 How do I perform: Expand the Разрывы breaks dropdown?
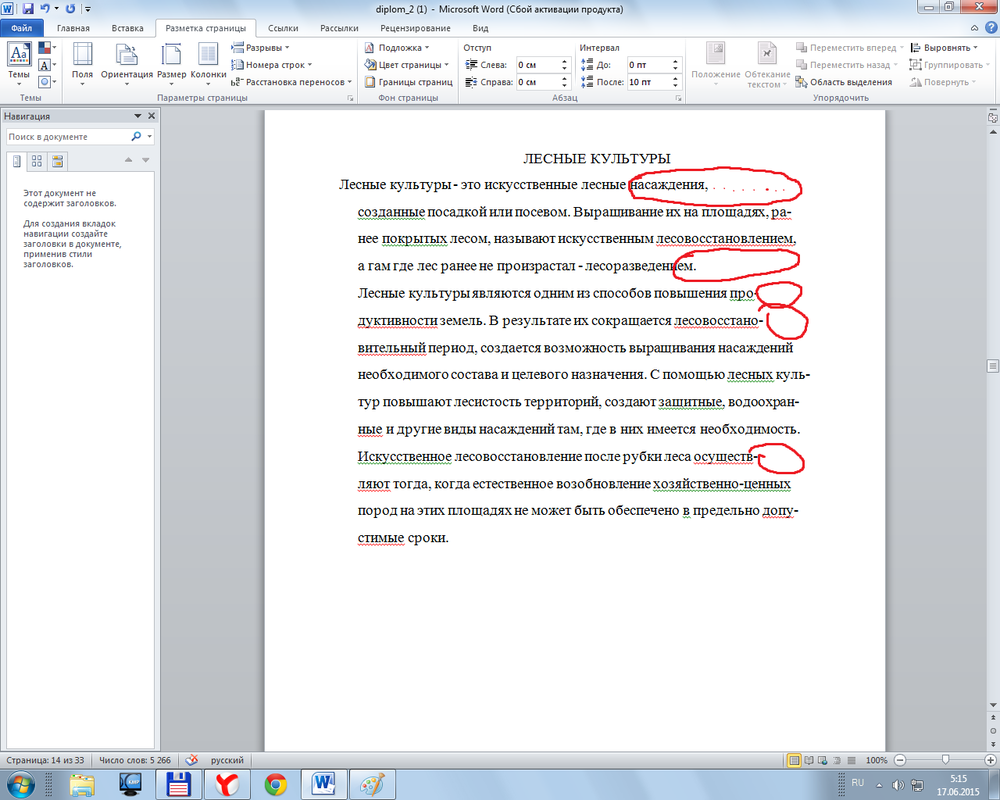click(x=261, y=47)
